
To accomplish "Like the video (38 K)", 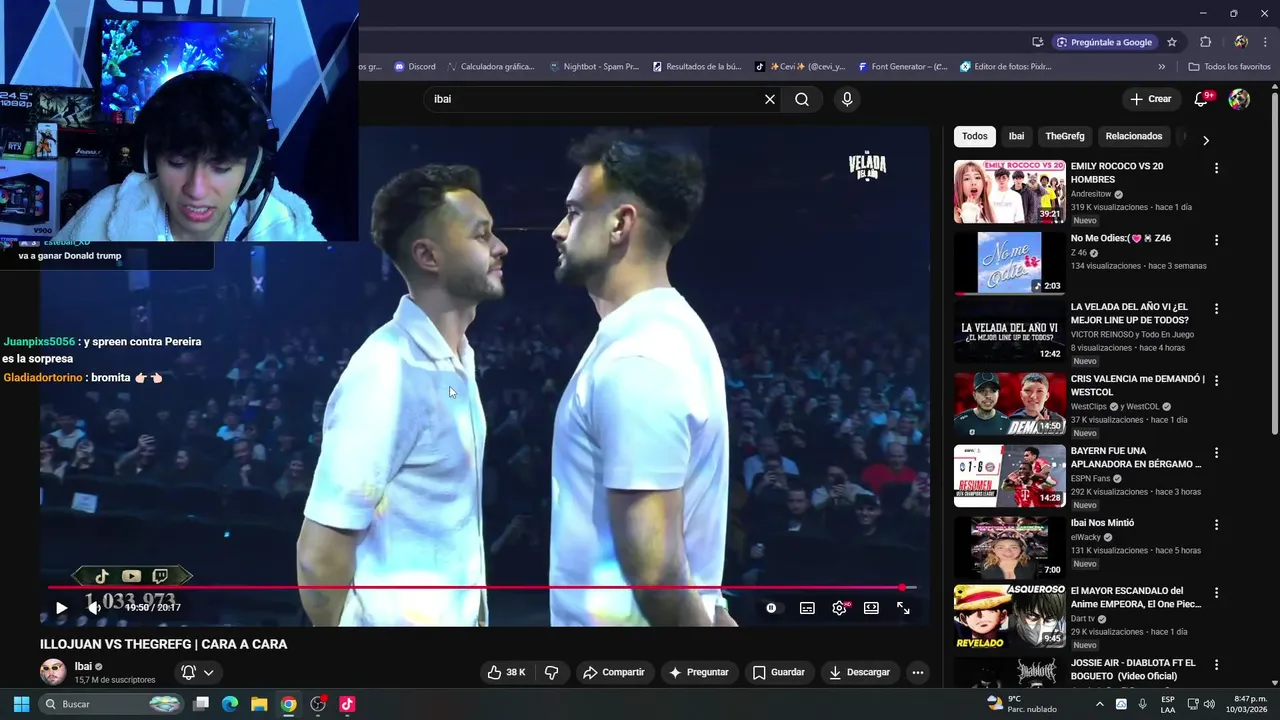I will point(506,672).
